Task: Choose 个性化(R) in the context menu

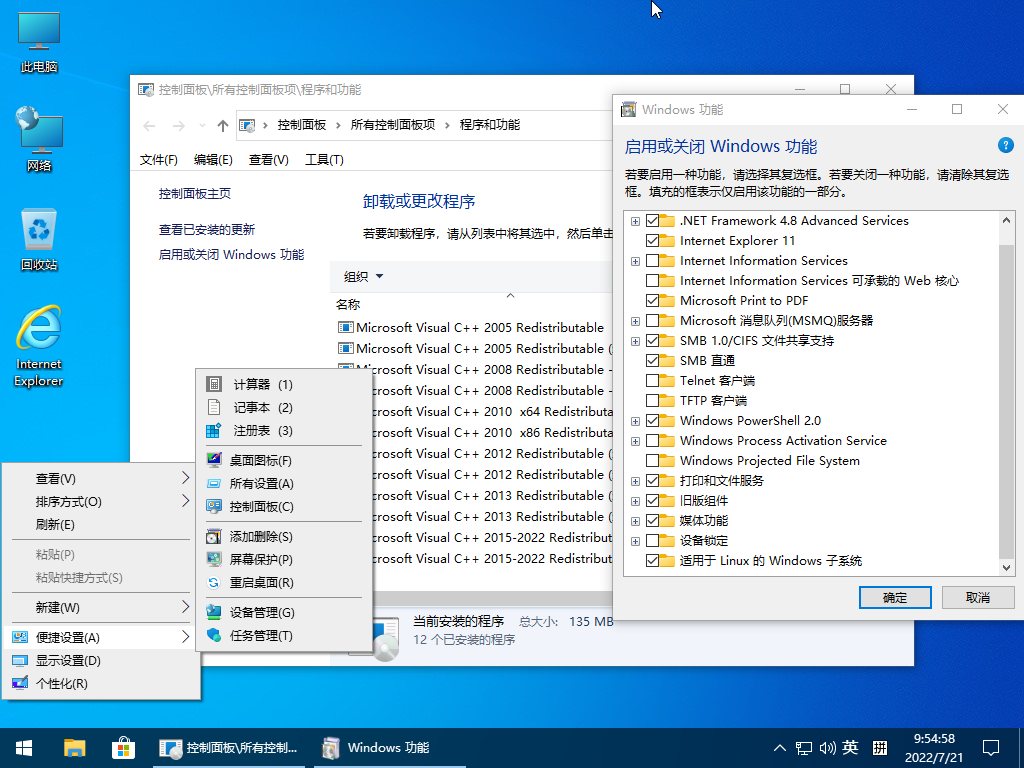Action: tap(101, 684)
